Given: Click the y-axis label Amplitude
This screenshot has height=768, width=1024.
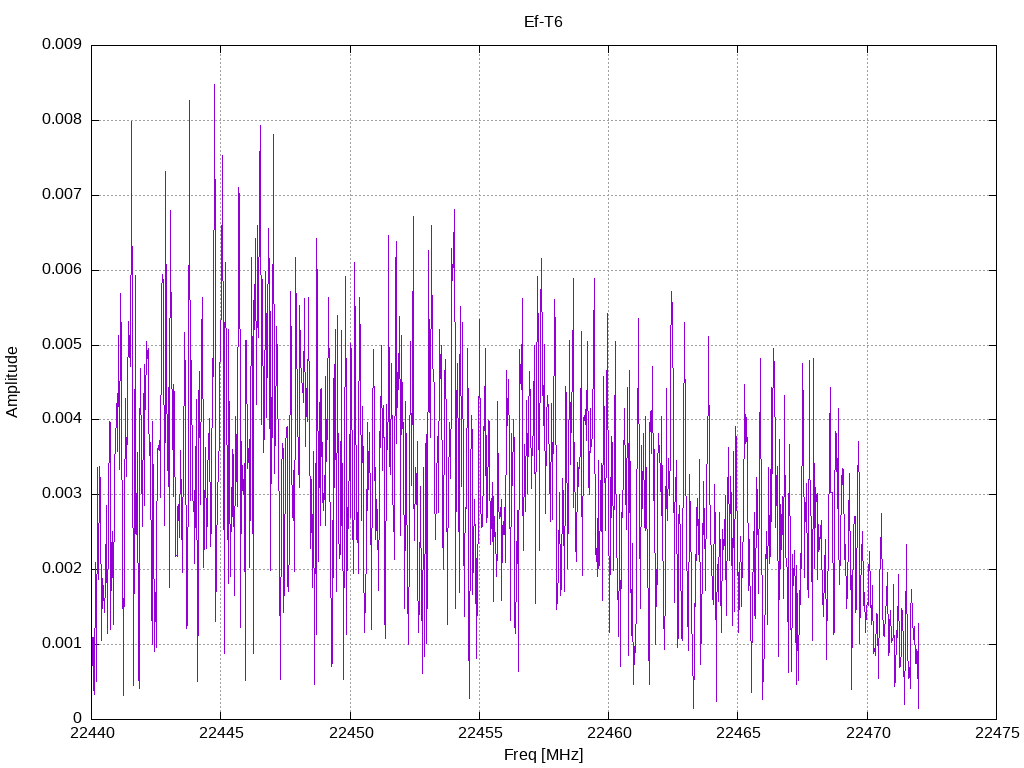Looking at the screenshot, I should 12,382.
